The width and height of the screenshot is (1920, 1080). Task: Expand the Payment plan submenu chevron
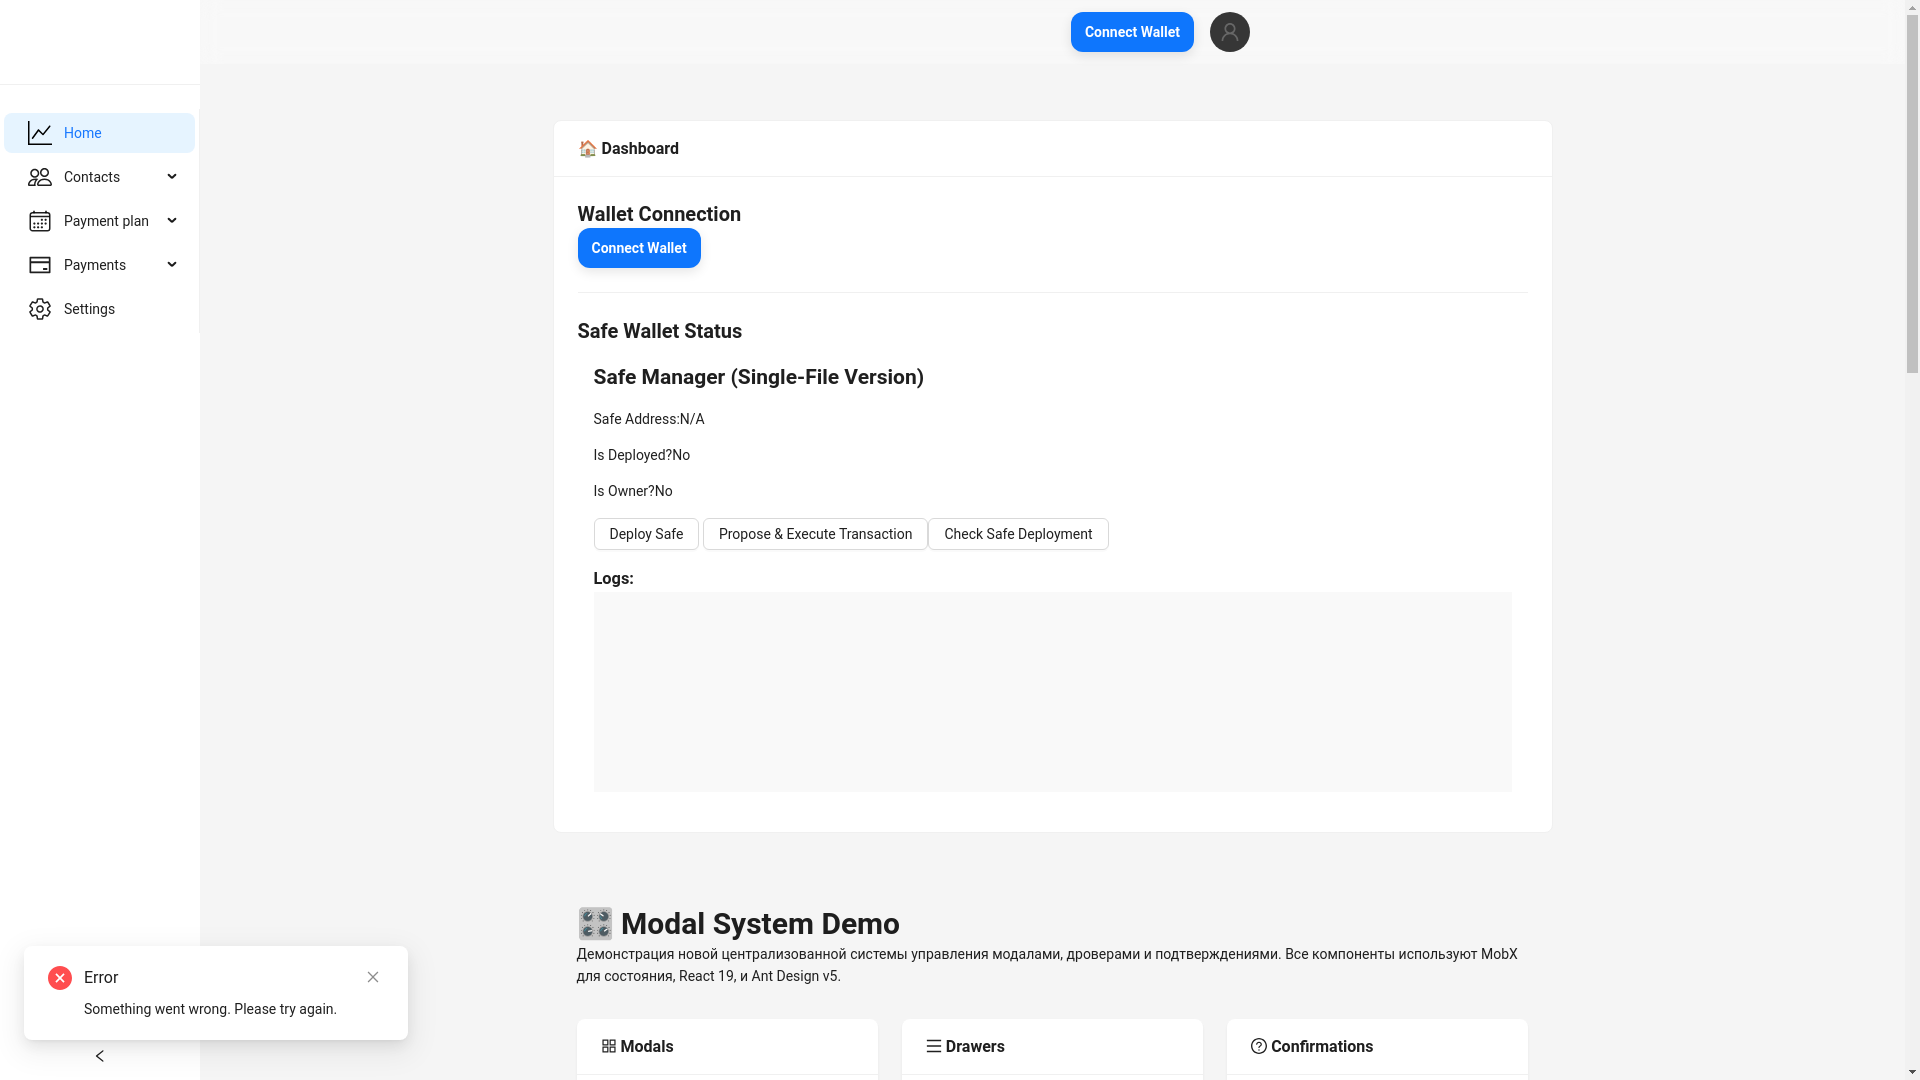pyautogui.click(x=171, y=221)
